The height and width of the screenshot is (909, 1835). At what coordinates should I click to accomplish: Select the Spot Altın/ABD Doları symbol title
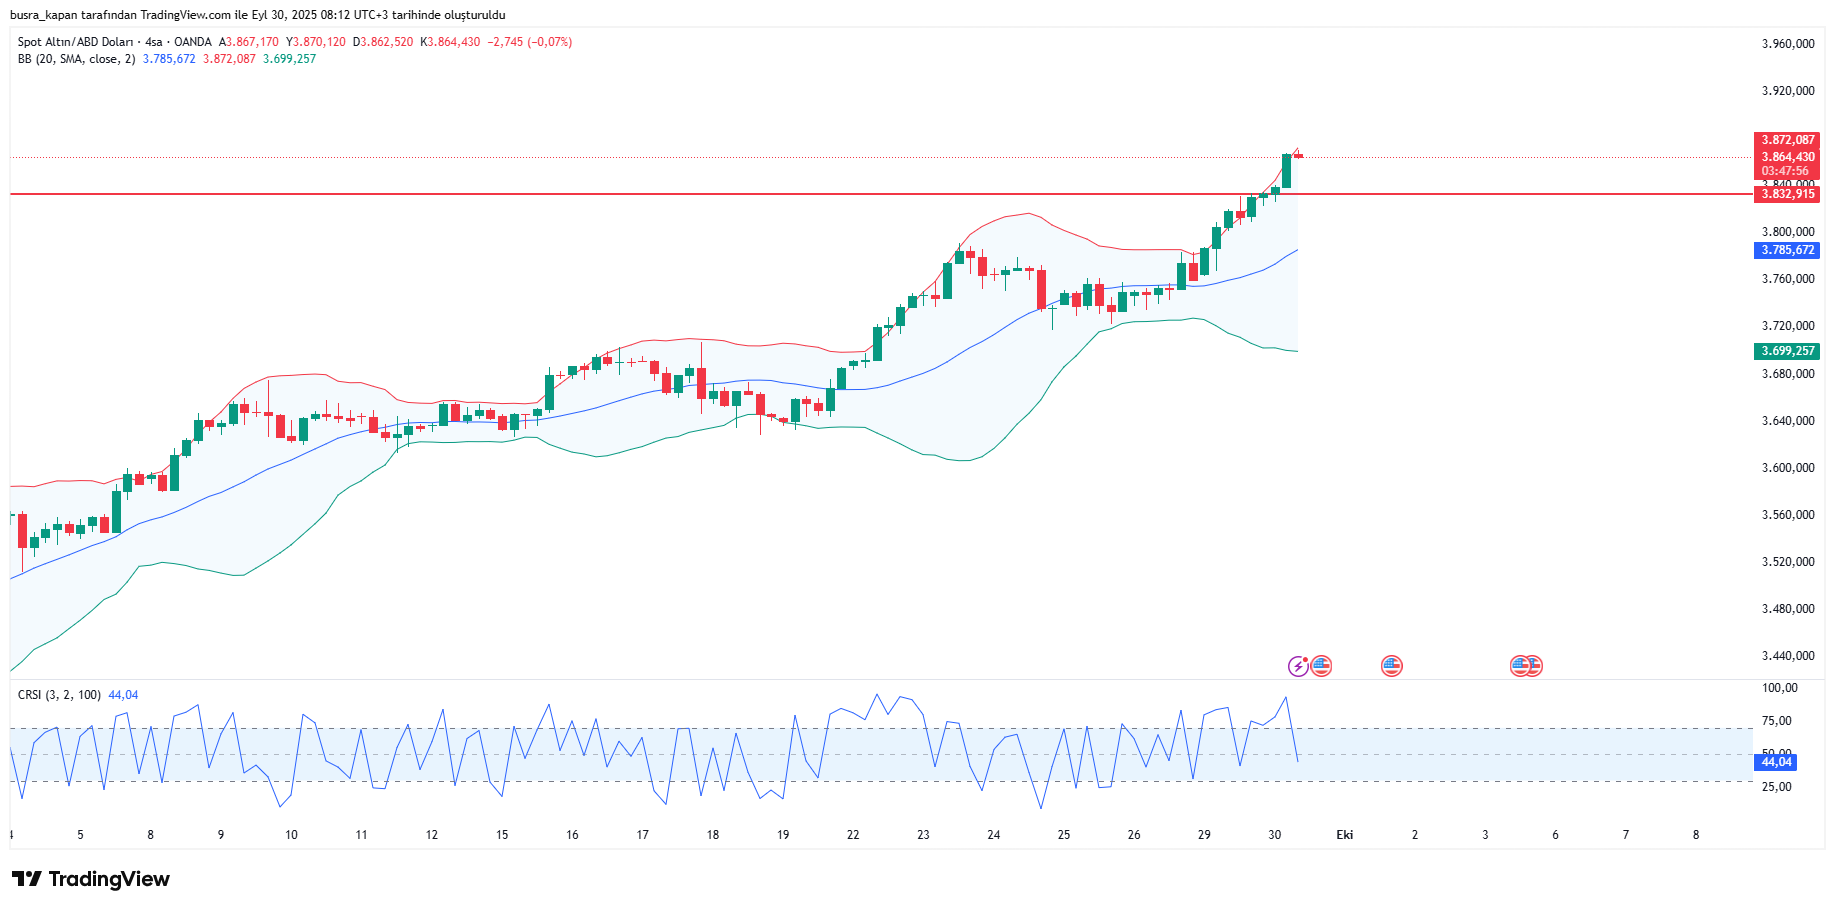pos(75,42)
